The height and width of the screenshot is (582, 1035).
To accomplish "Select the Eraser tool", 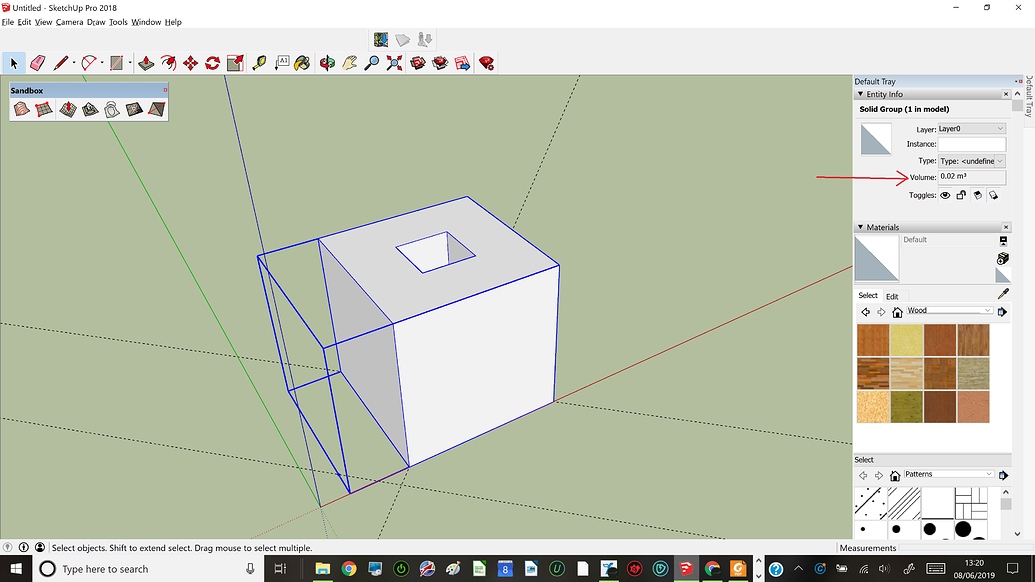I will tap(37, 62).
